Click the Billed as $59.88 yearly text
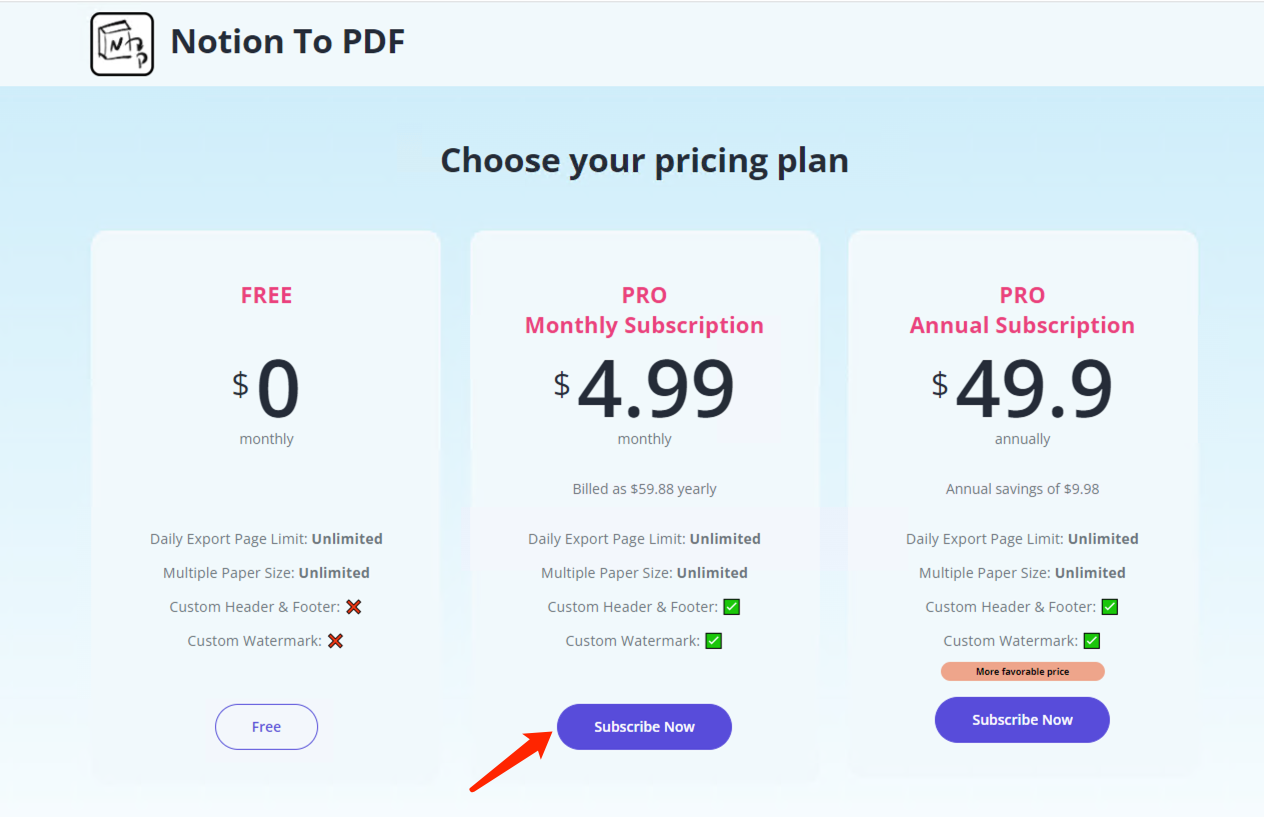The height and width of the screenshot is (817, 1264). (644, 489)
